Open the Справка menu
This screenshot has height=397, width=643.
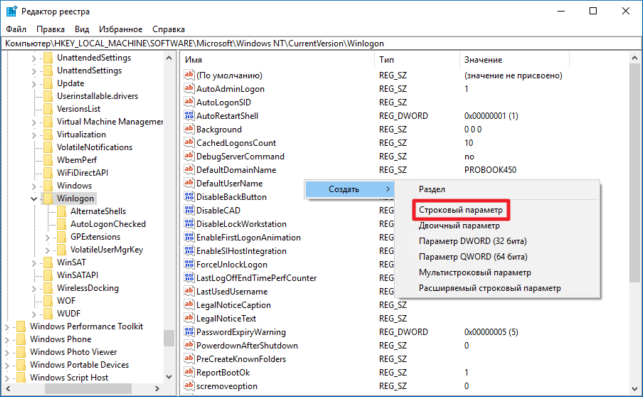(x=169, y=29)
